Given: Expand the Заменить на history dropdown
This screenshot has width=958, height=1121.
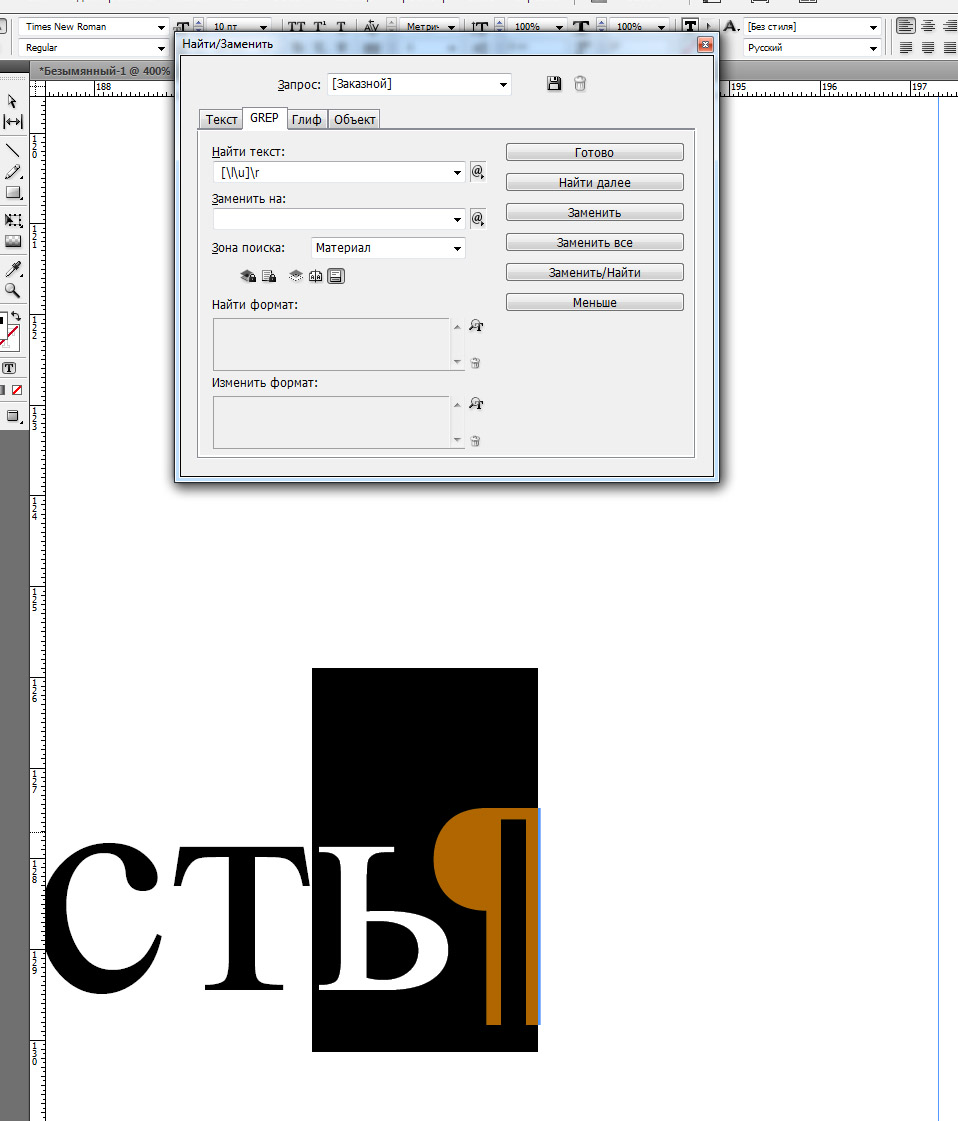Looking at the screenshot, I should 458,219.
